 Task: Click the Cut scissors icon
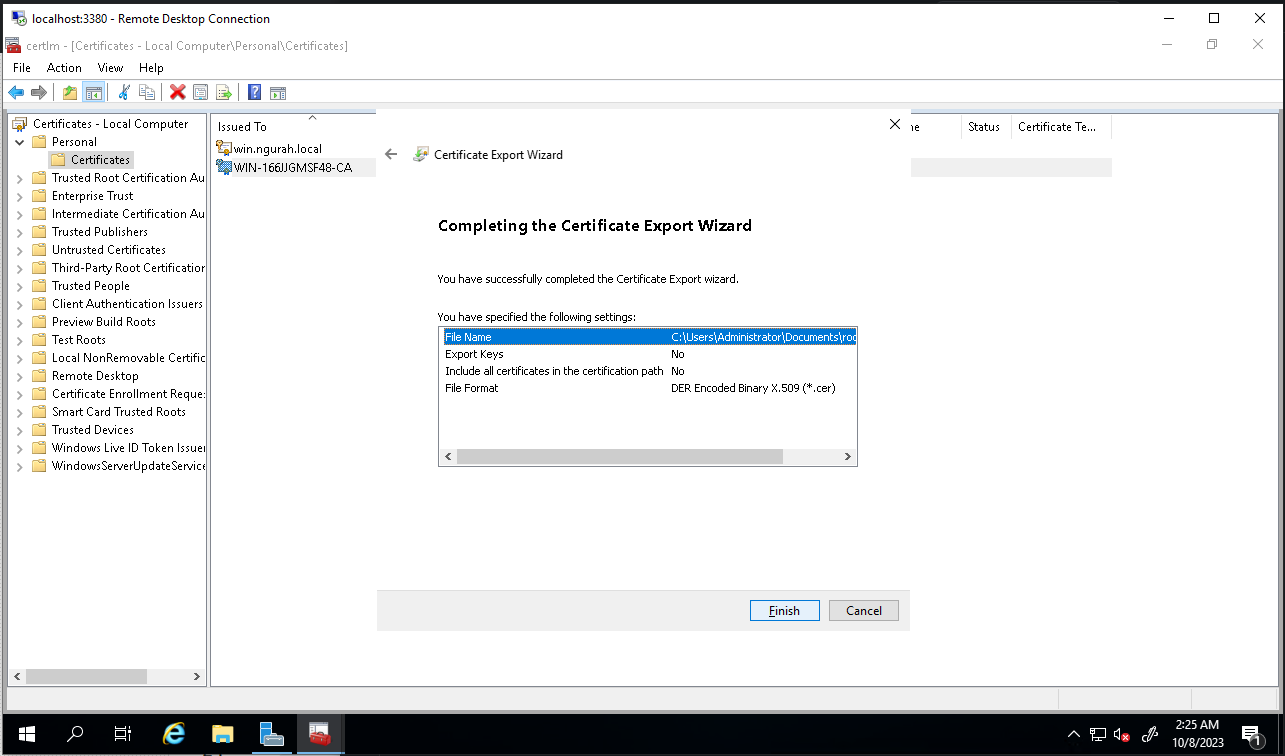click(x=124, y=93)
